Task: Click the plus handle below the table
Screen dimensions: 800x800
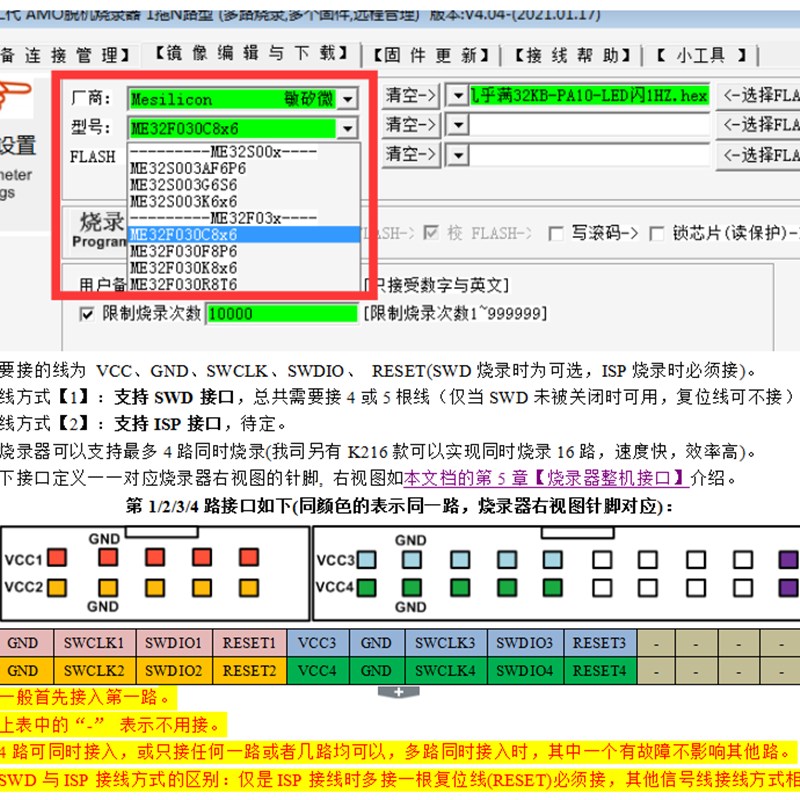Action: tap(398, 692)
